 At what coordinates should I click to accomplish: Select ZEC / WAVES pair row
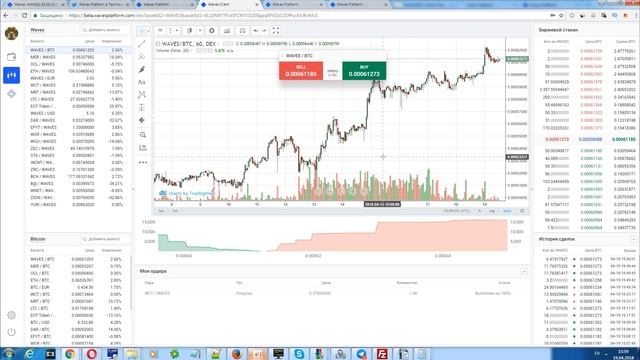point(77,149)
